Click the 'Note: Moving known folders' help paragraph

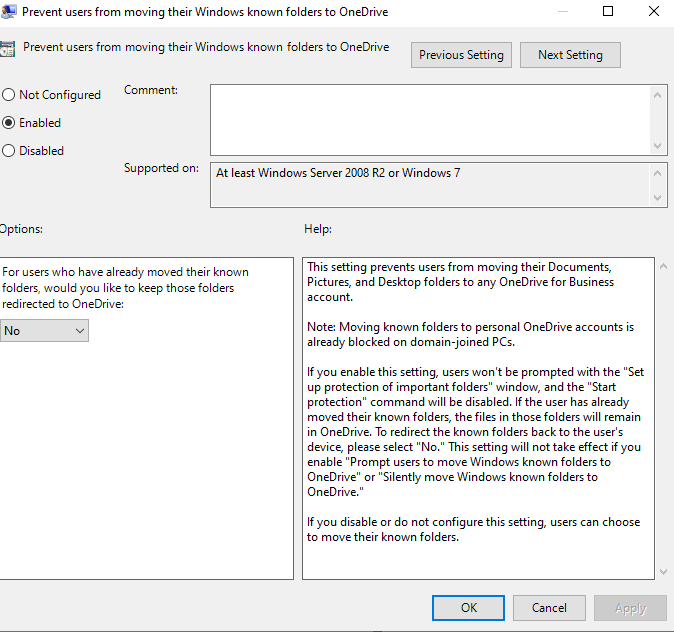tap(470, 334)
